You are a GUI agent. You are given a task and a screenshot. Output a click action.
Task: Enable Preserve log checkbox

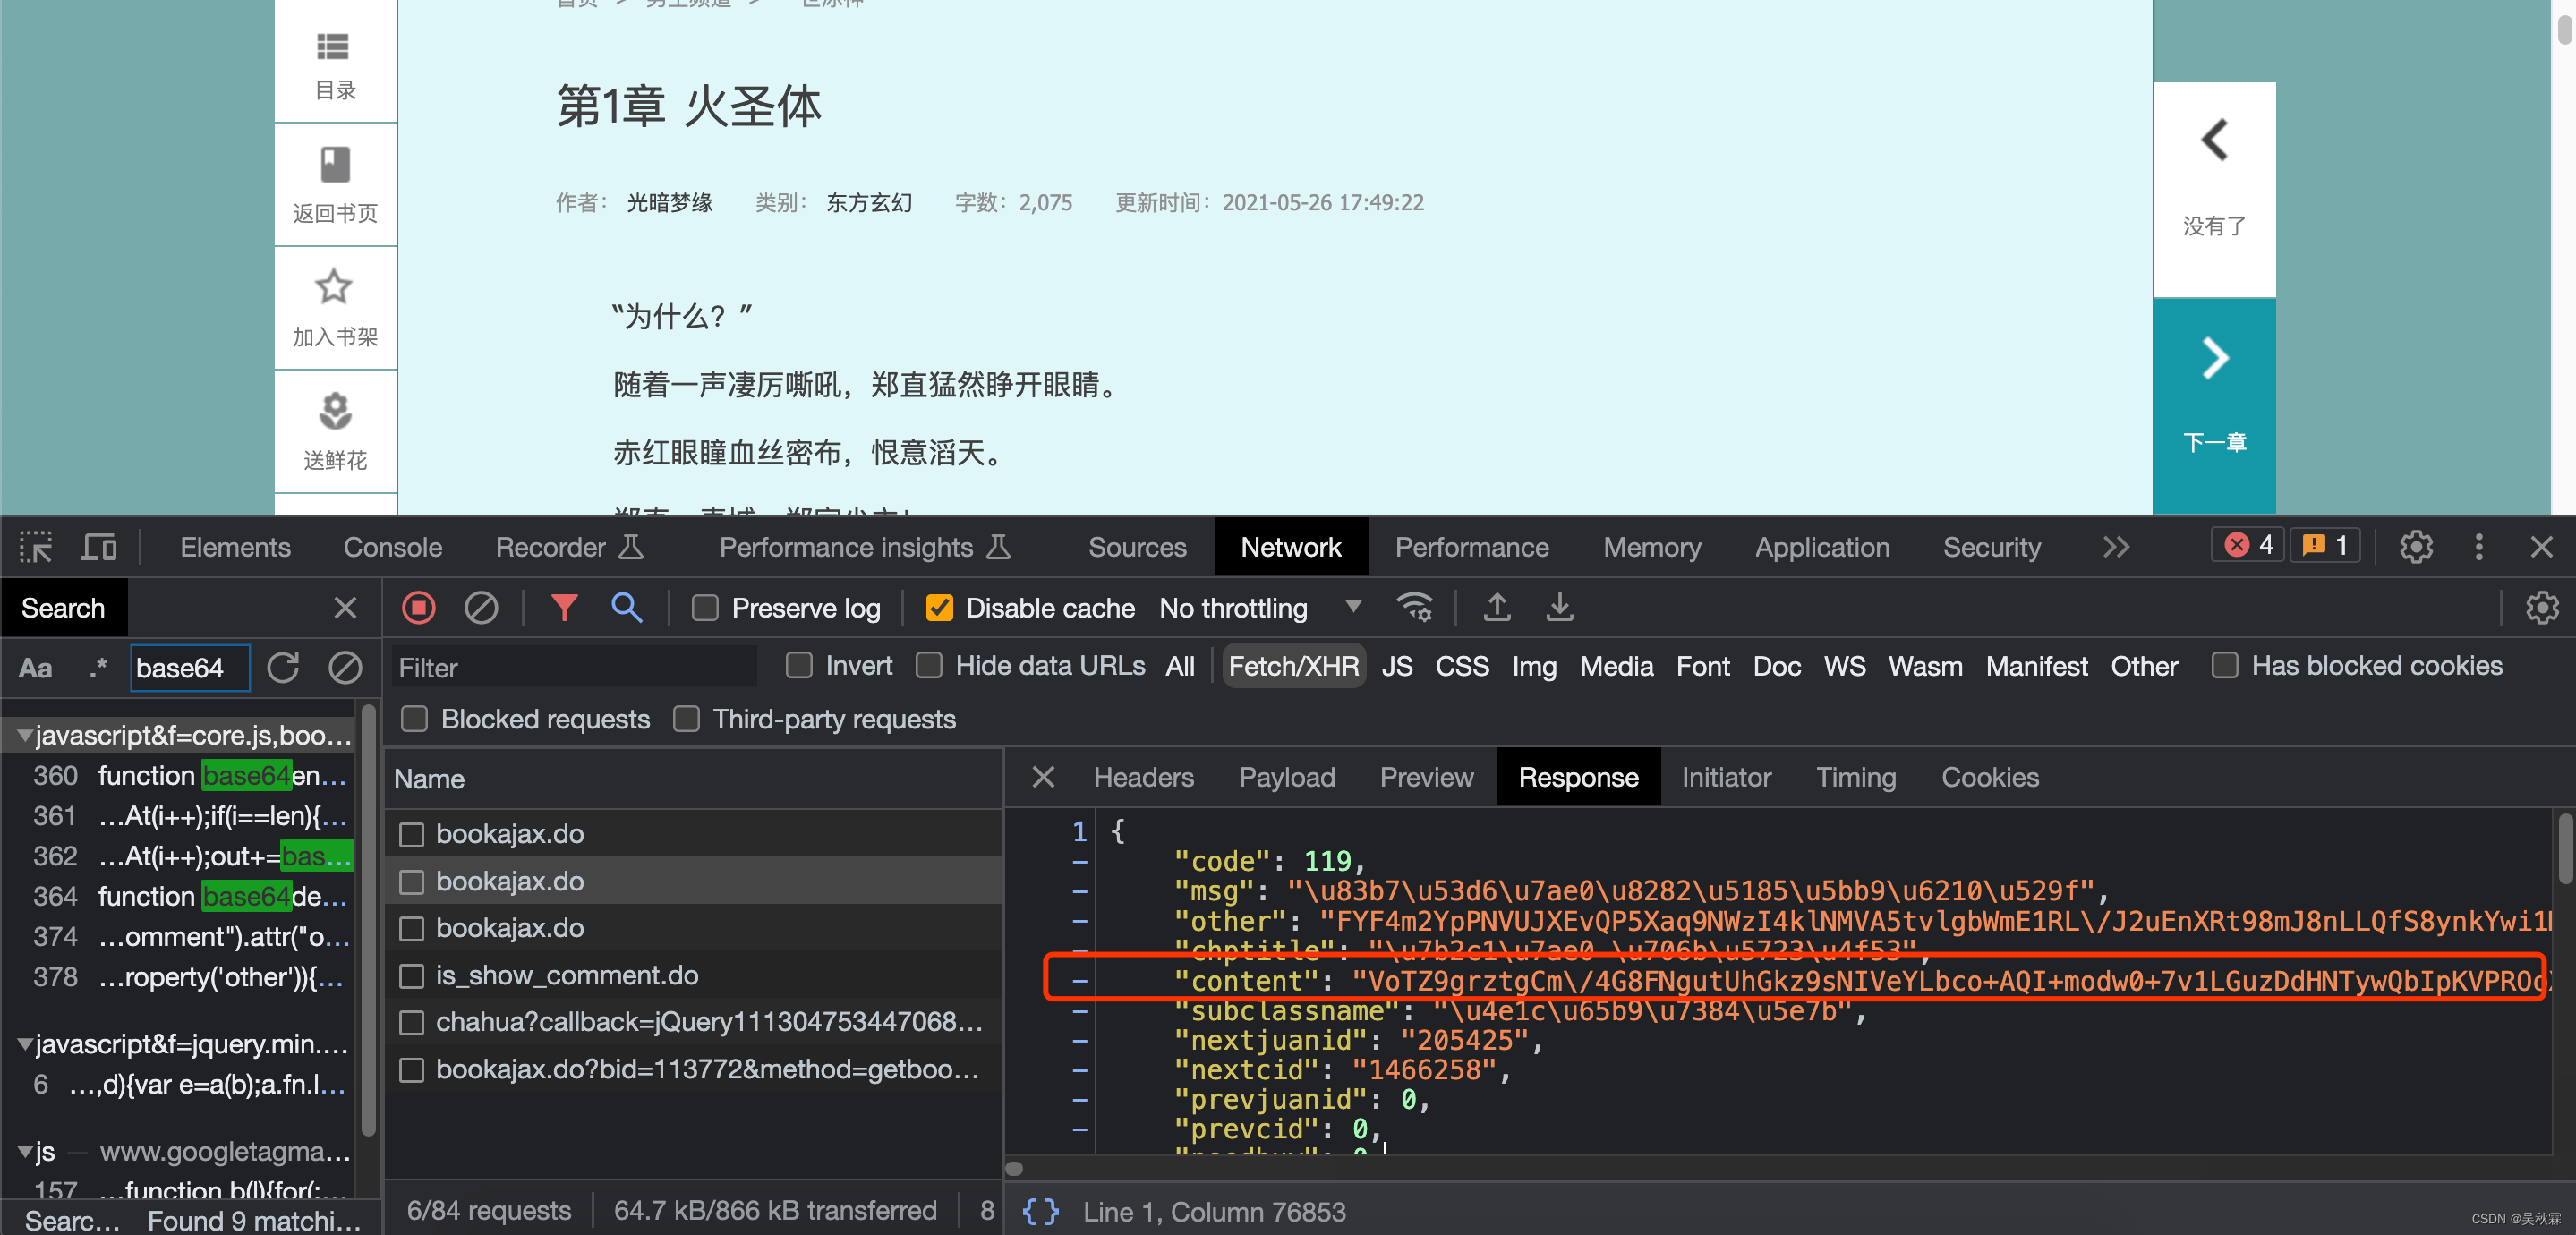pyautogui.click(x=704, y=608)
